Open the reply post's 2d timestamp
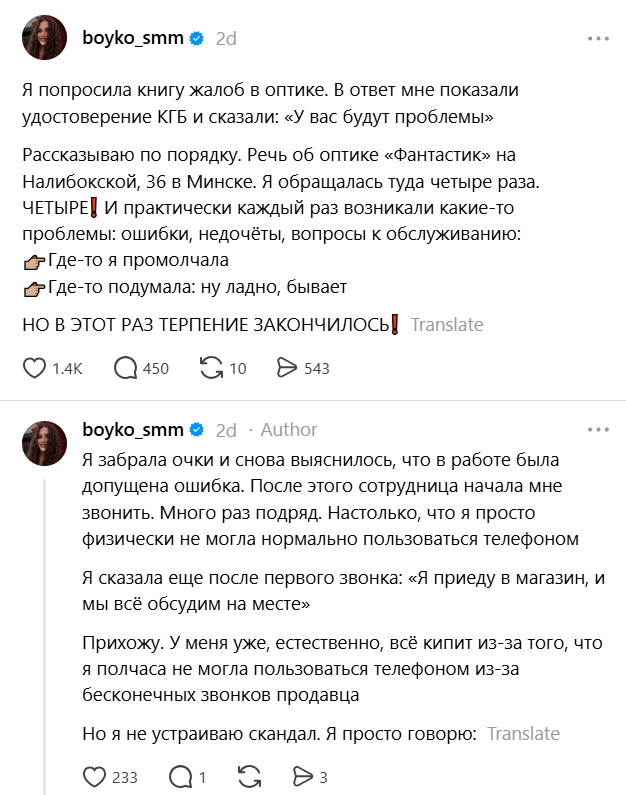 [x=226, y=430]
